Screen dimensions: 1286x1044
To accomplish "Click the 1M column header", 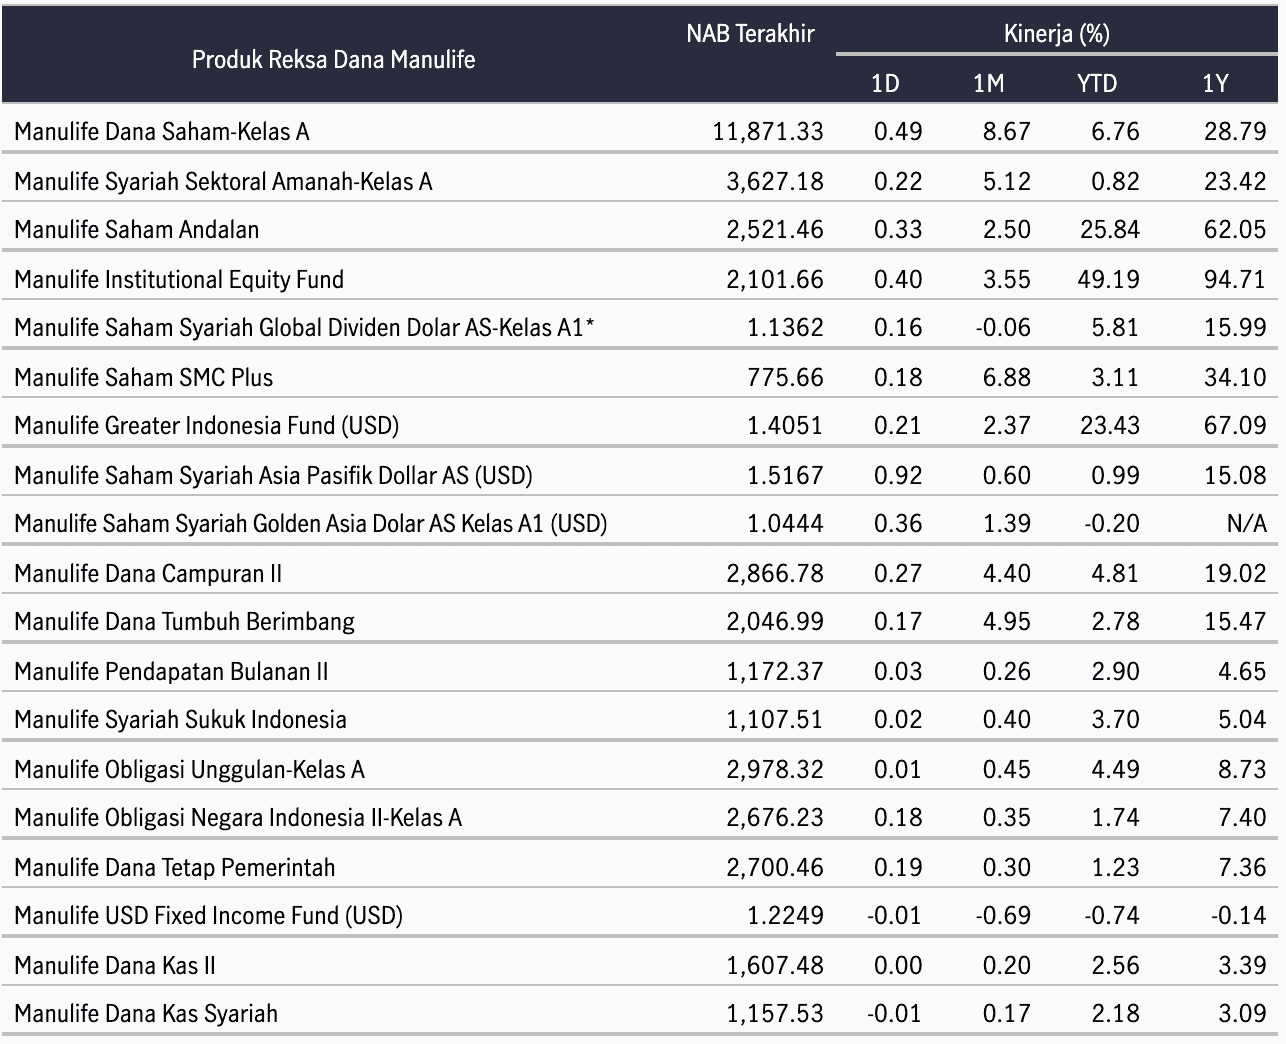I will click(988, 83).
